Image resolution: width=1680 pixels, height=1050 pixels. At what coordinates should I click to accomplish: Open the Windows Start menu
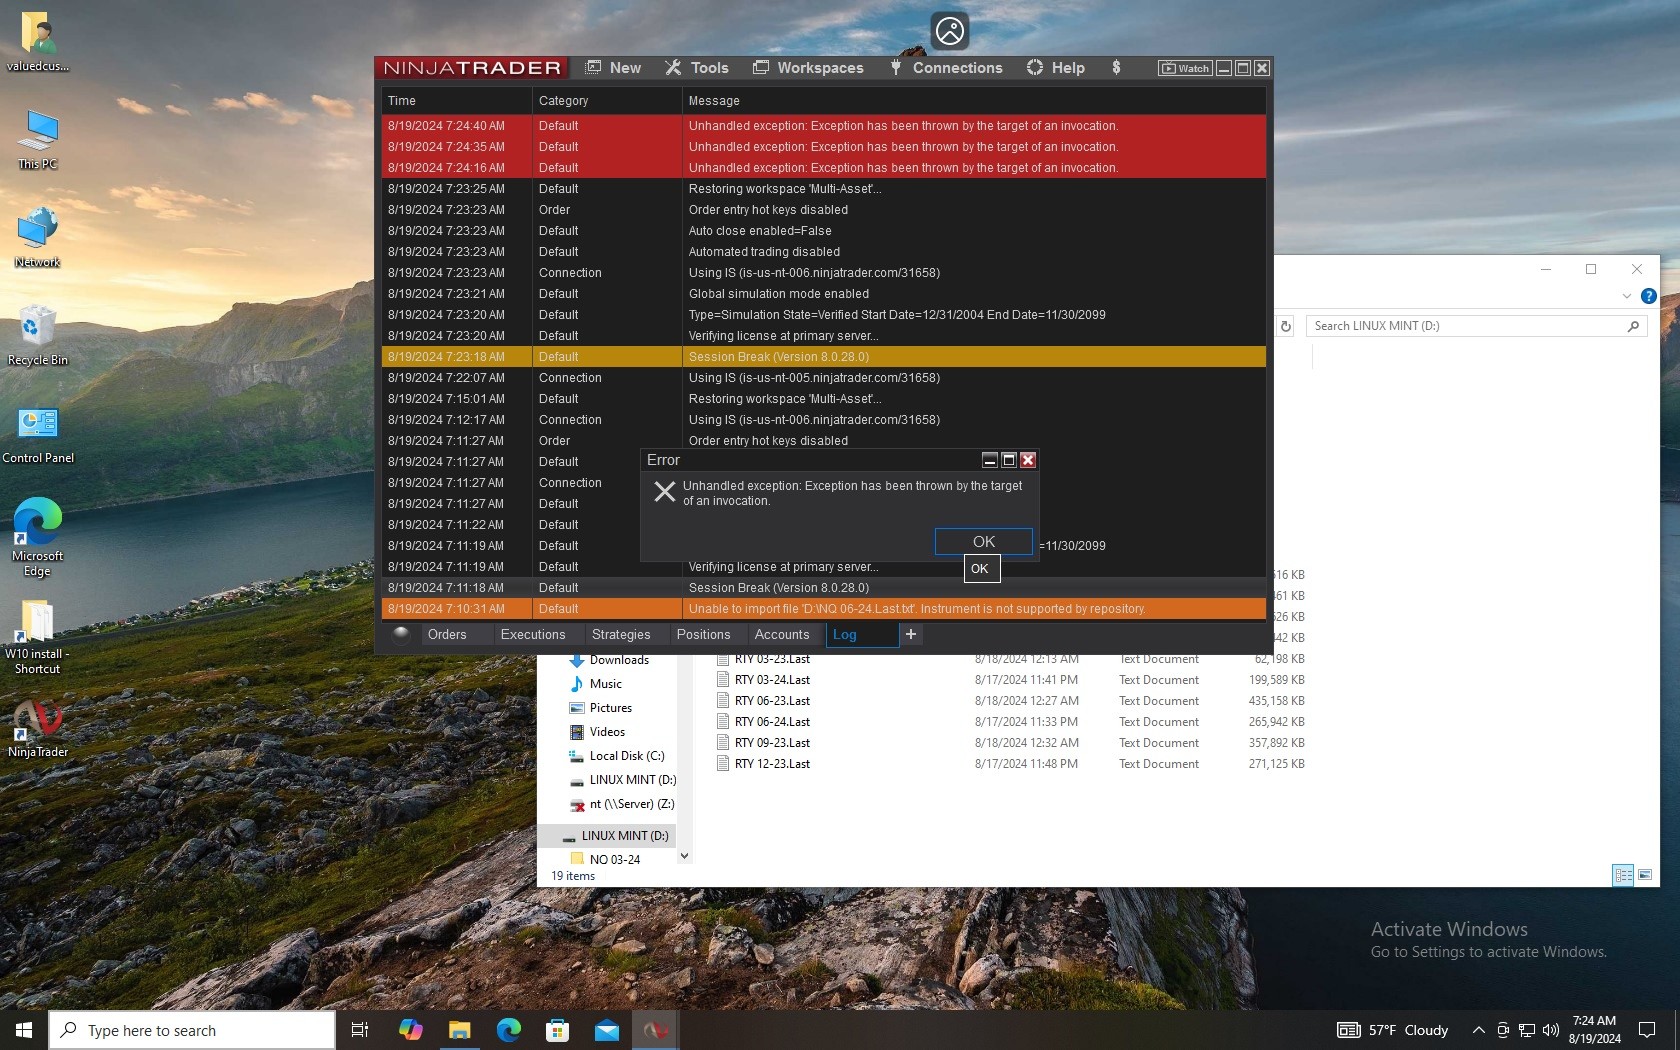click(x=24, y=1030)
